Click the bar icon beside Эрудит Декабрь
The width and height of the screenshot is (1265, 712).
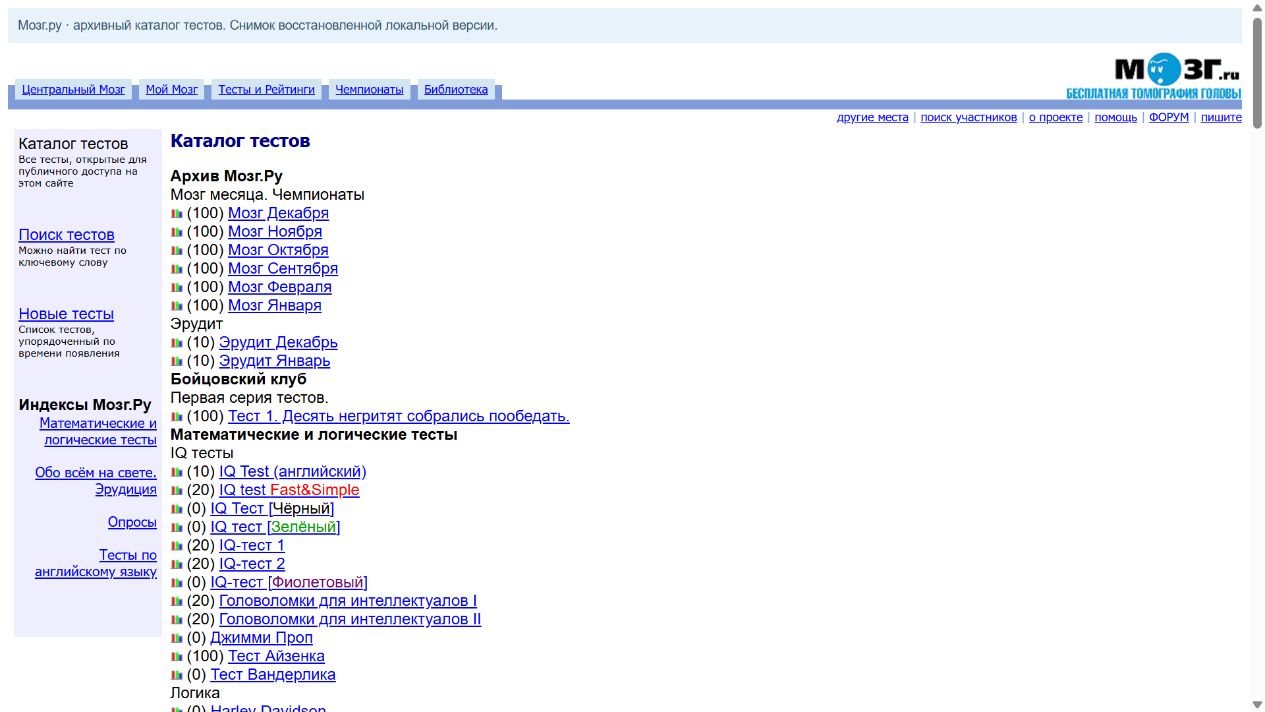coord(177,343)
